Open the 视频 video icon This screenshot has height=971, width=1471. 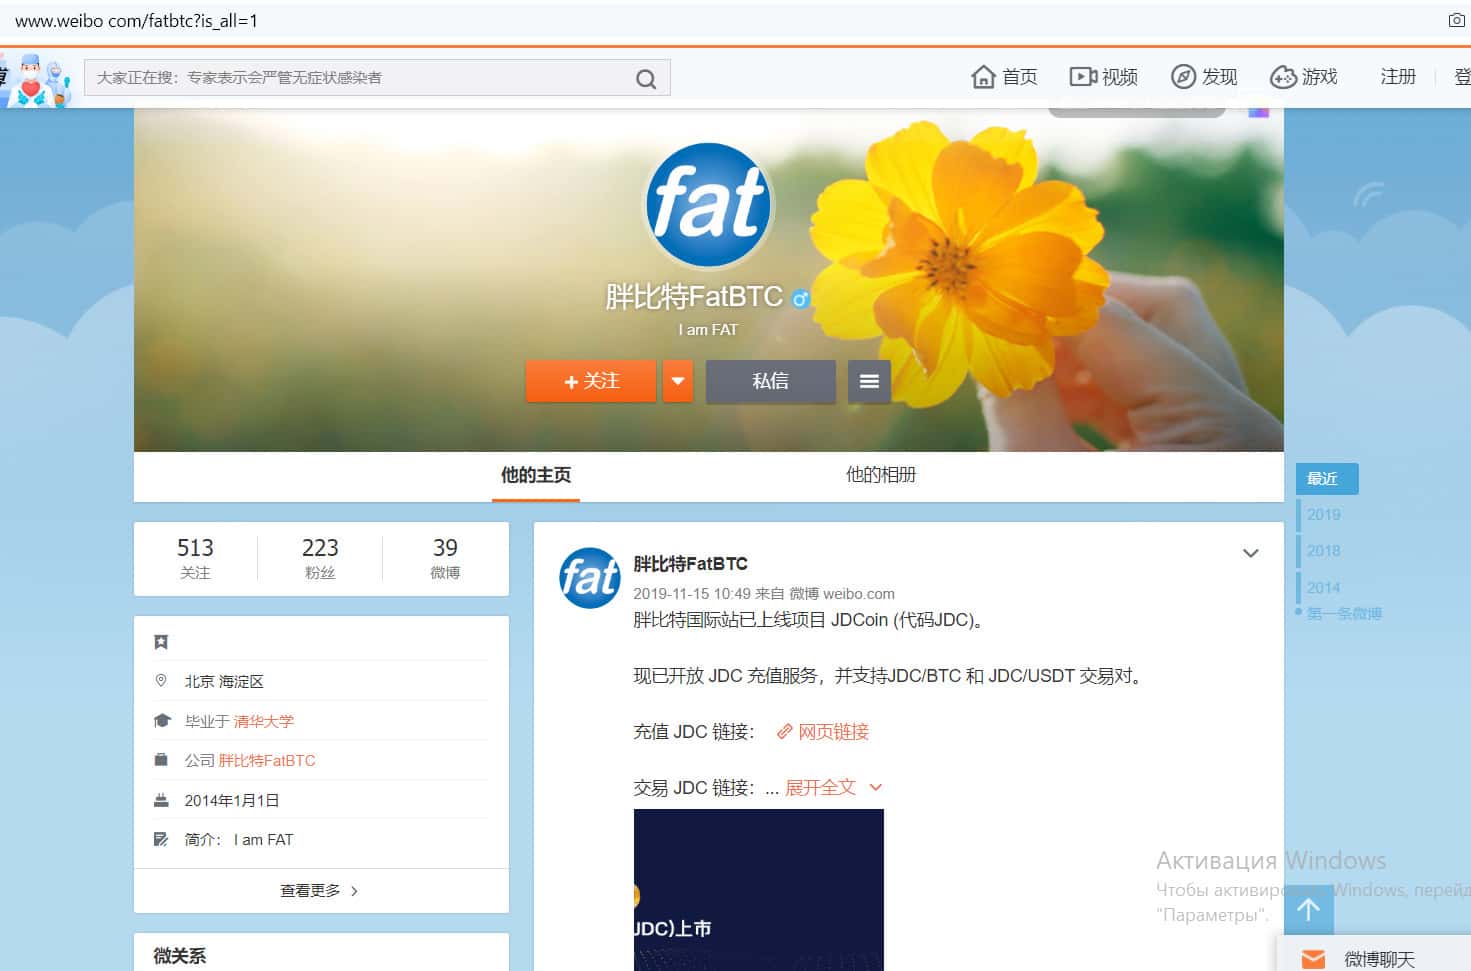tap(1083, 77)
